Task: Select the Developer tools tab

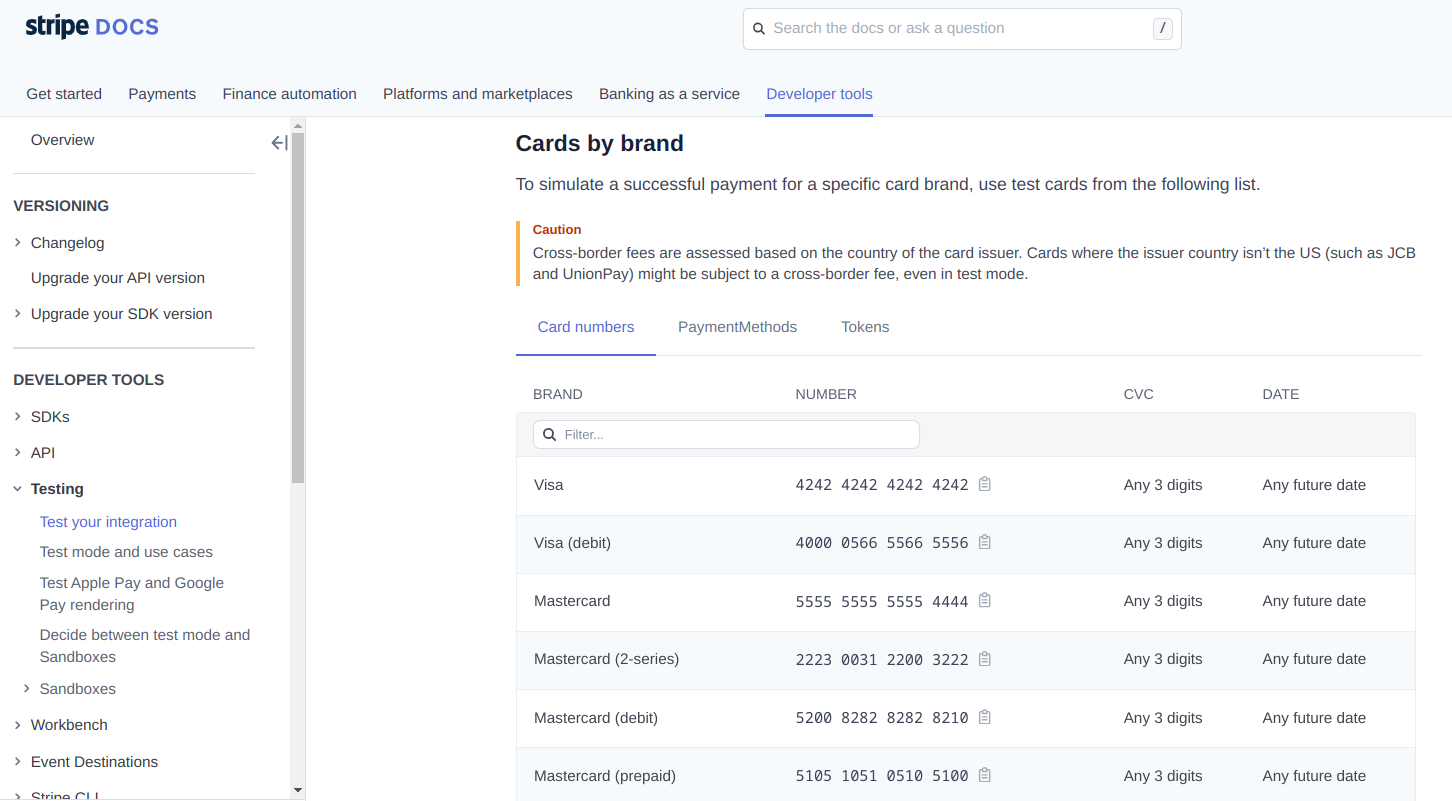Action: pos(819,94)
